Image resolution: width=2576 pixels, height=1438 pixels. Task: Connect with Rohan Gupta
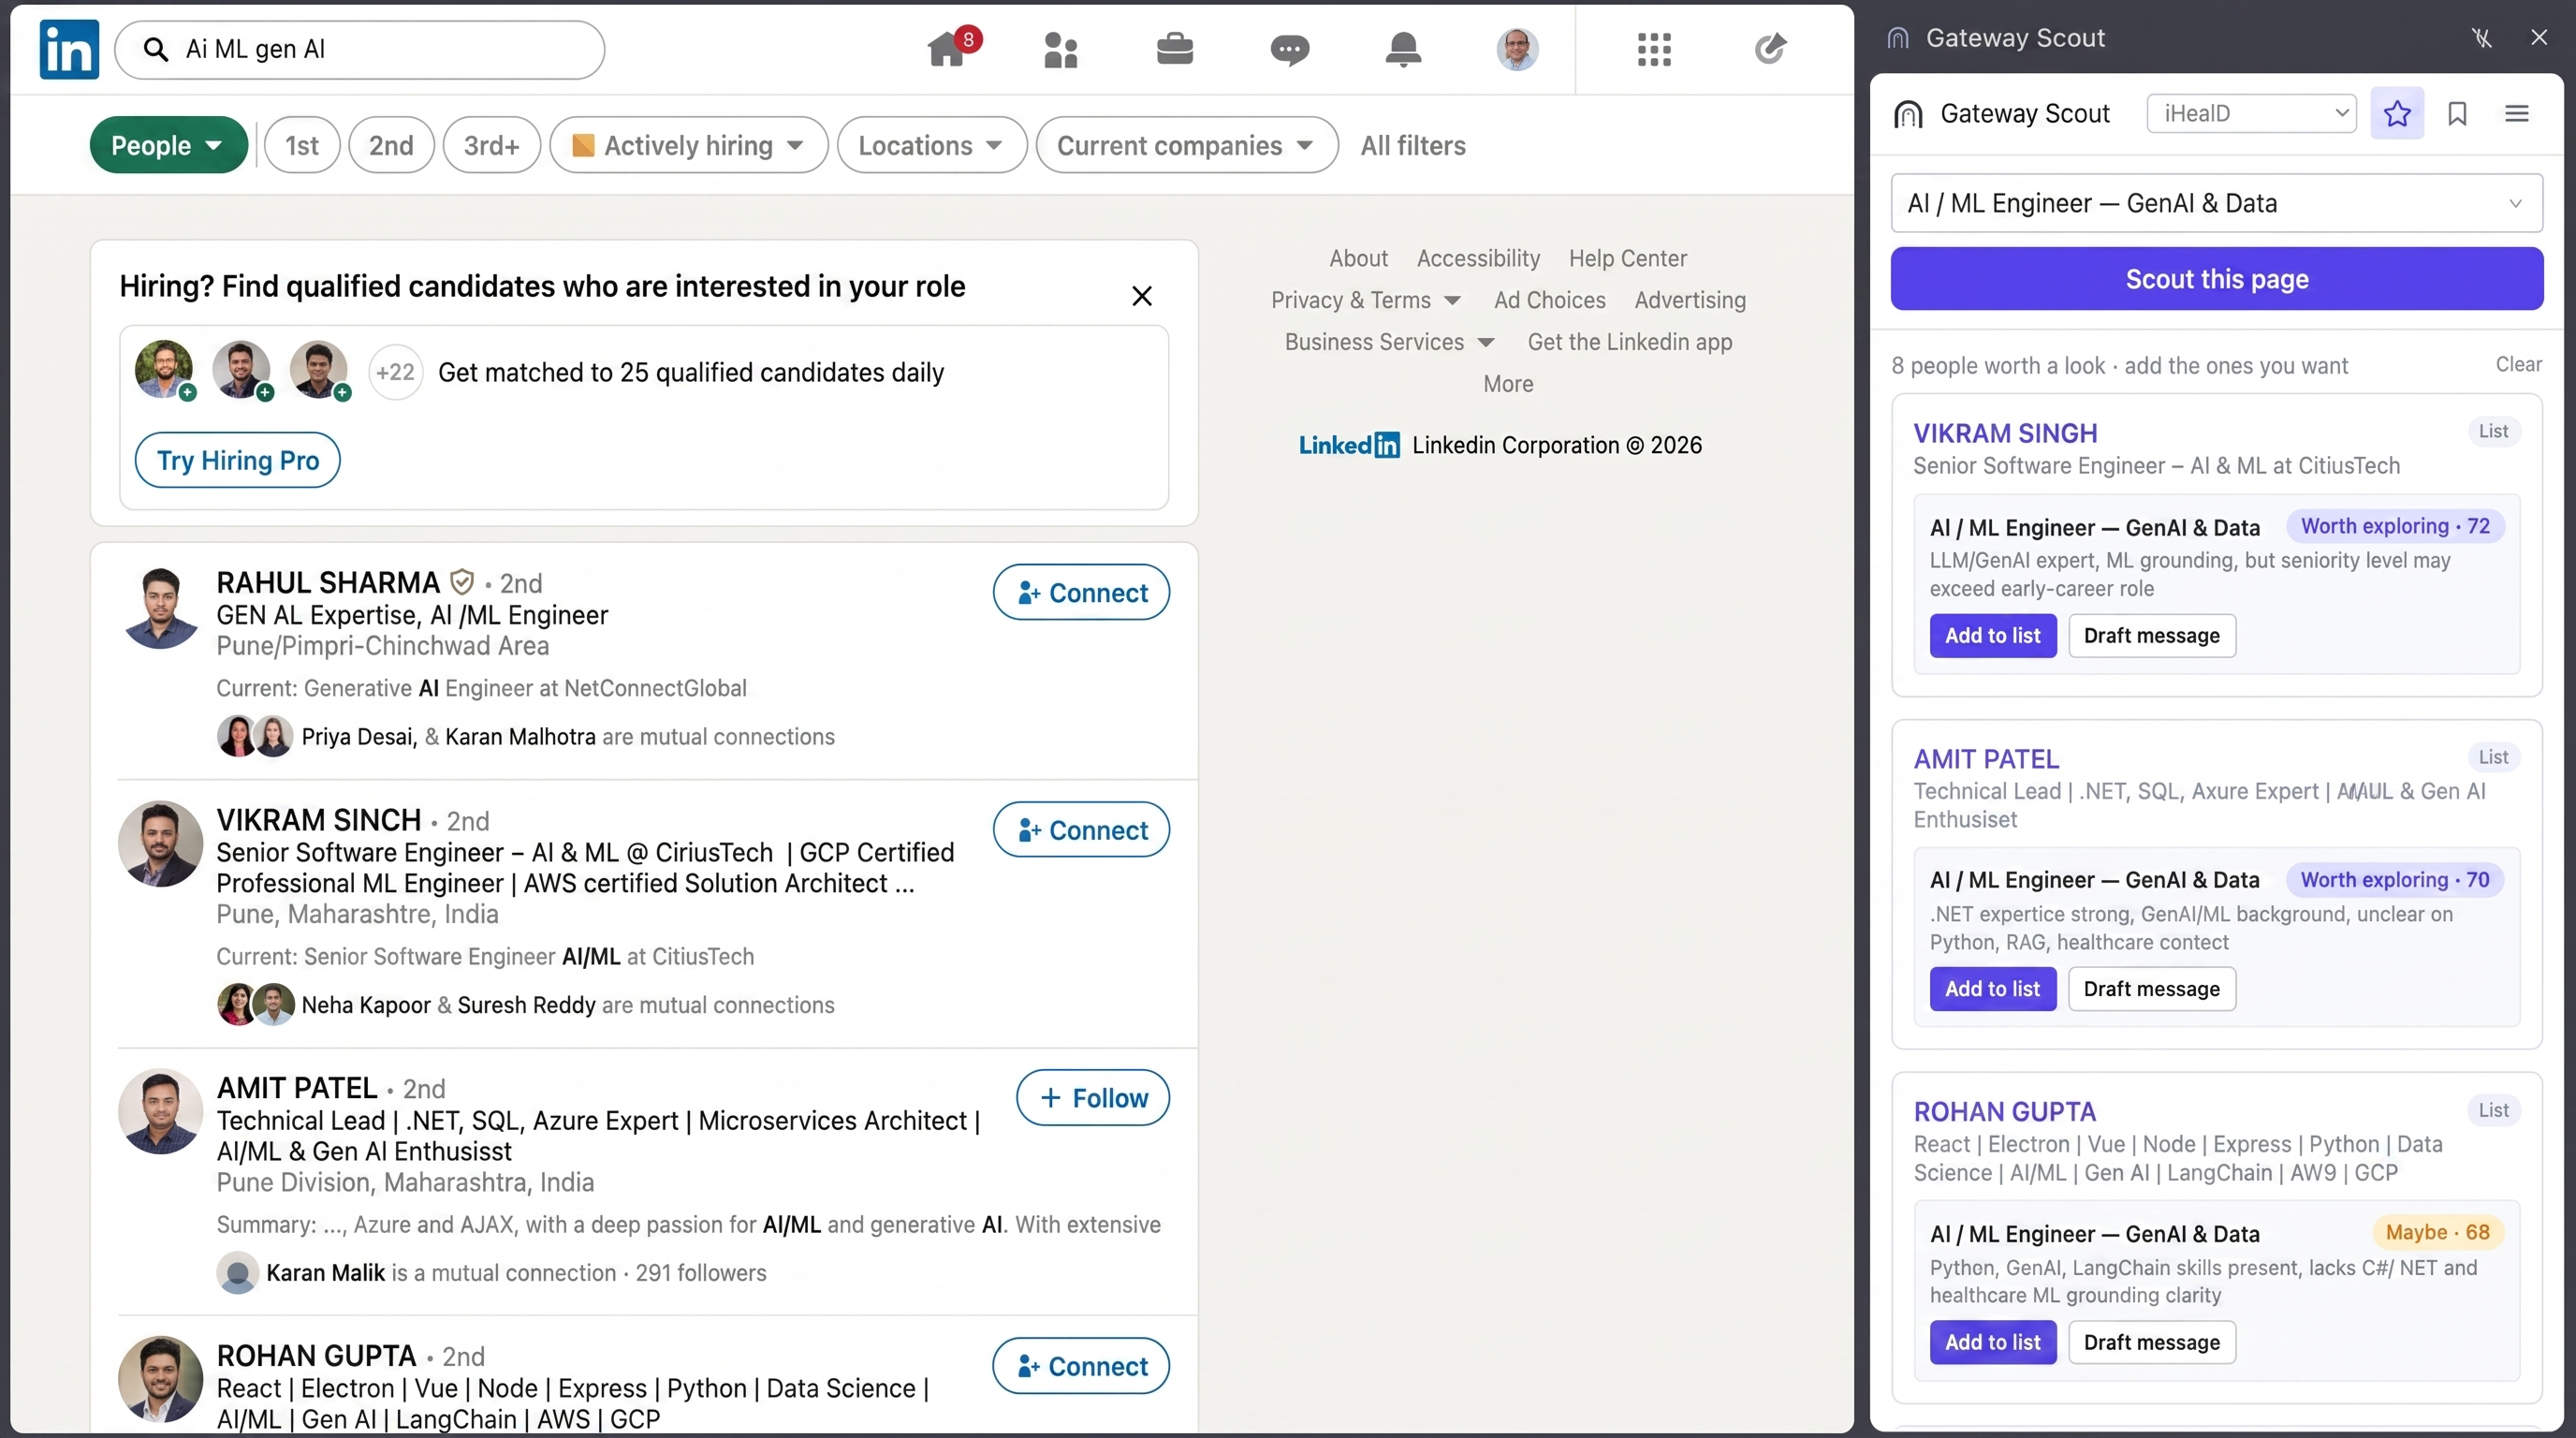1081,1365
